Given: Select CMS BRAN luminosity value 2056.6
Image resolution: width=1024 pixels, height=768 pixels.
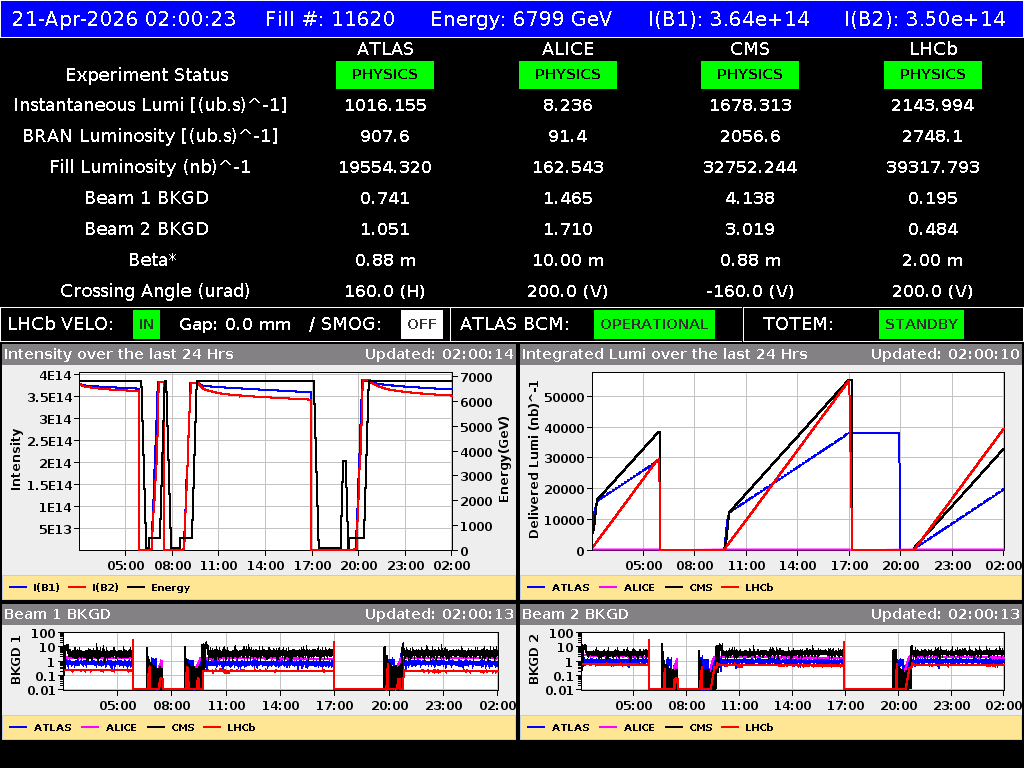Looking at the screenshot, I should (750, 136).
